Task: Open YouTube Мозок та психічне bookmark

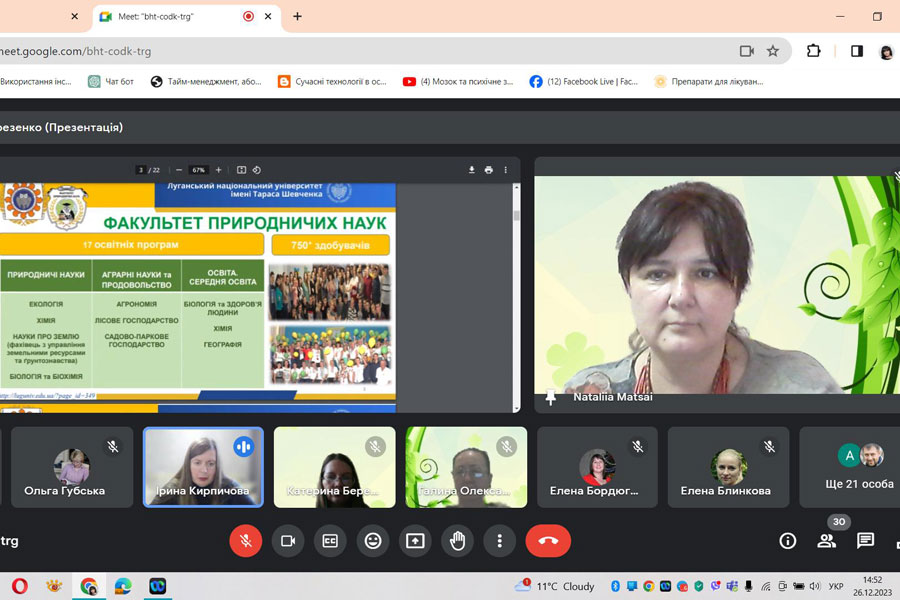Action: 458,82
